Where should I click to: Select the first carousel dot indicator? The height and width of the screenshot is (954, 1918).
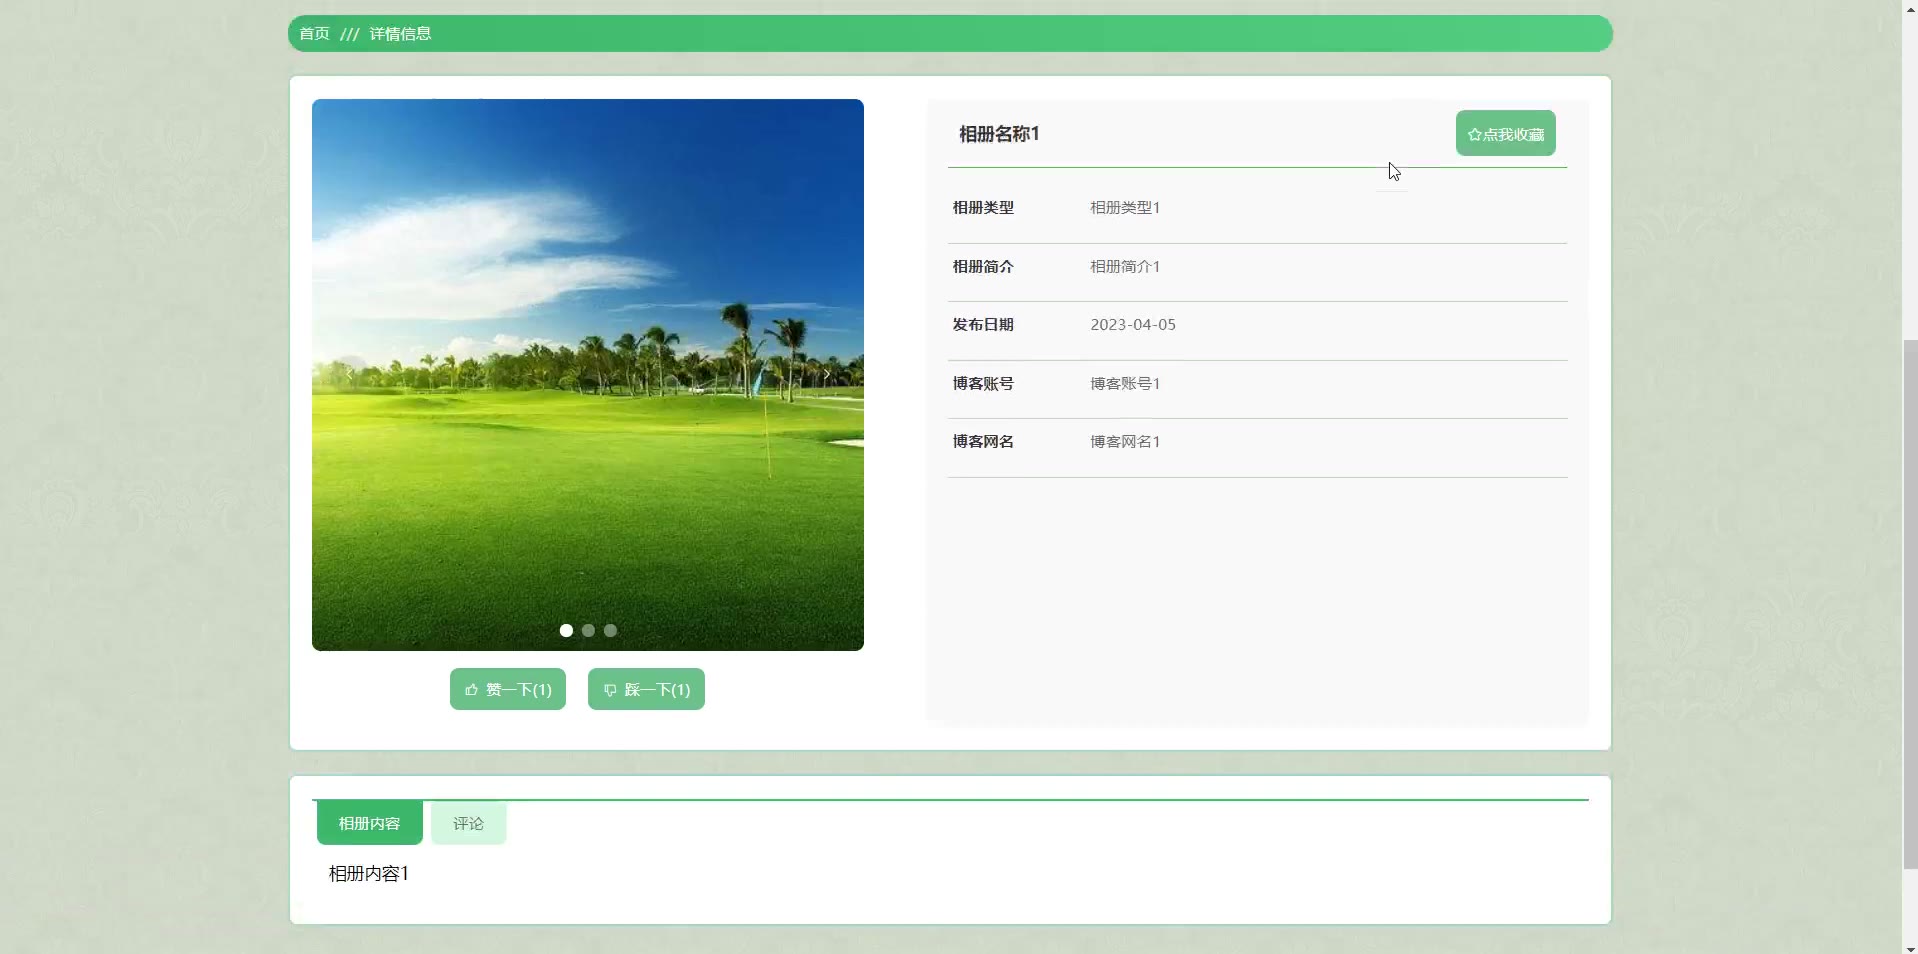pos(566,630)
